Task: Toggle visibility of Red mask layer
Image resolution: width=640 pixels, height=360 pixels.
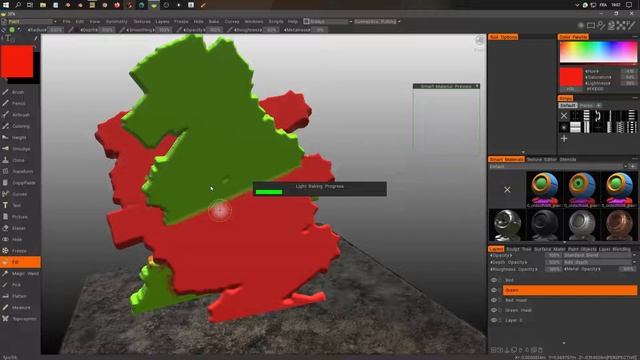Action: click(494, 300)
